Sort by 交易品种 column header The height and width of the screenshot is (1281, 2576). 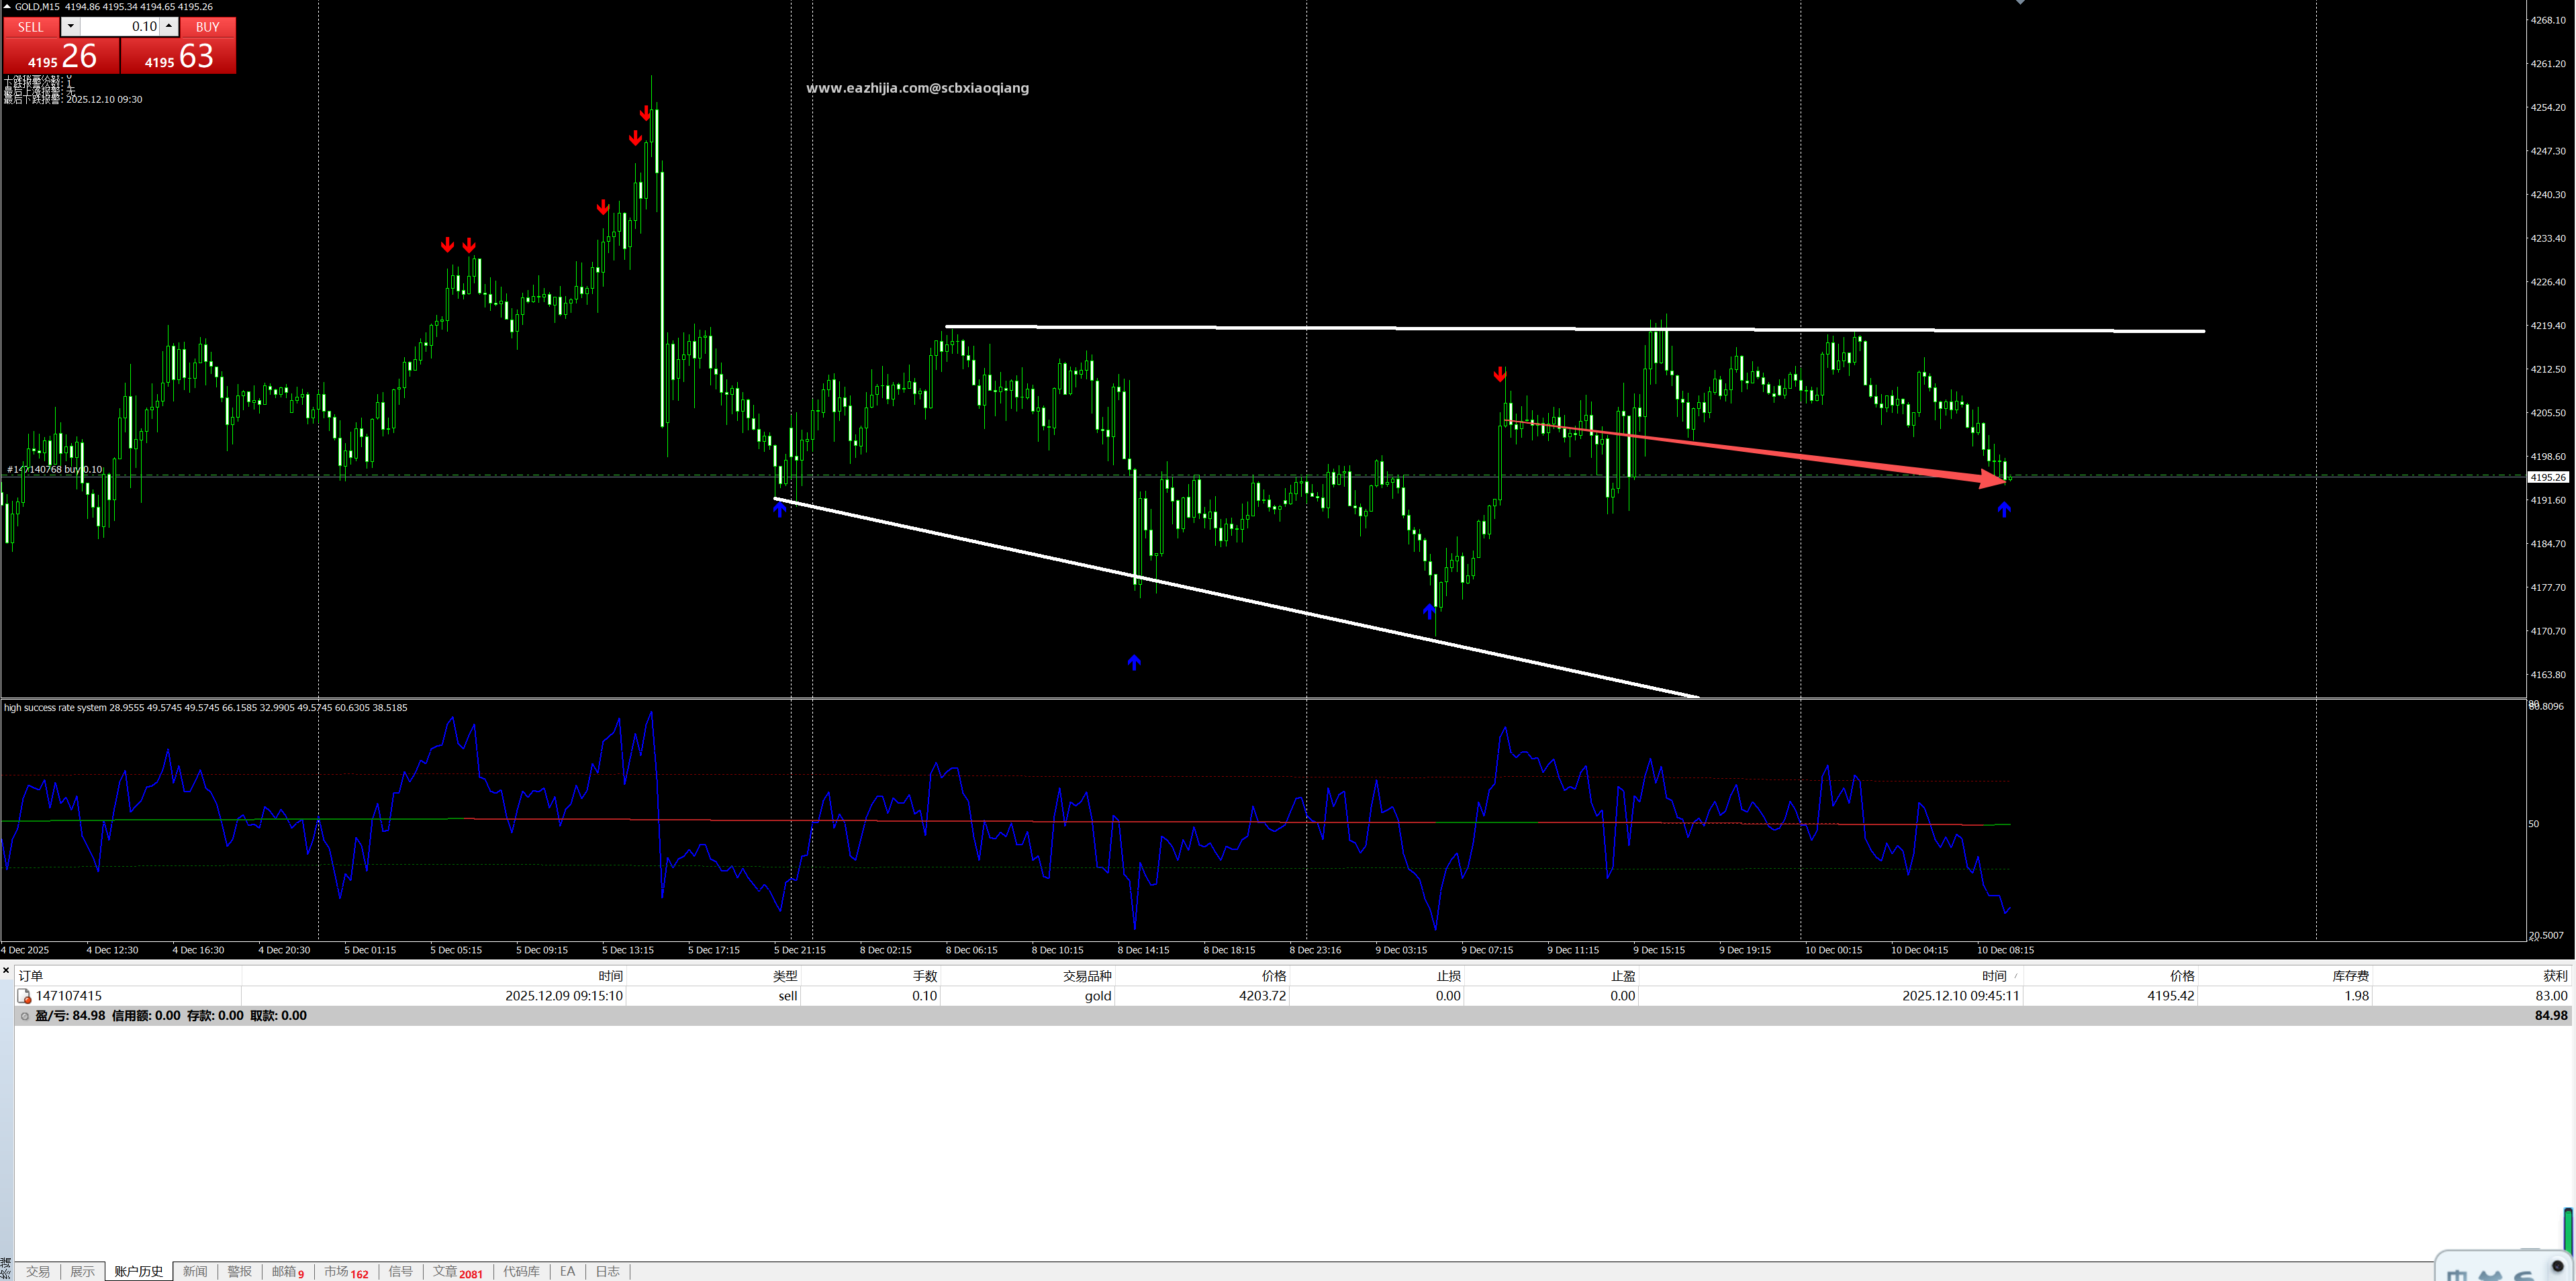click(x=1027, y=976)
